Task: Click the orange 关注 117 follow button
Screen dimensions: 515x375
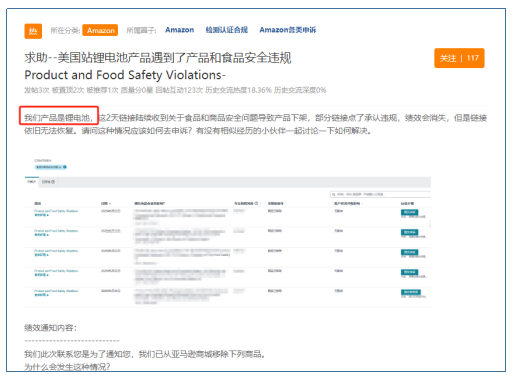Action: pyautogui.click(x=459, y=58)
